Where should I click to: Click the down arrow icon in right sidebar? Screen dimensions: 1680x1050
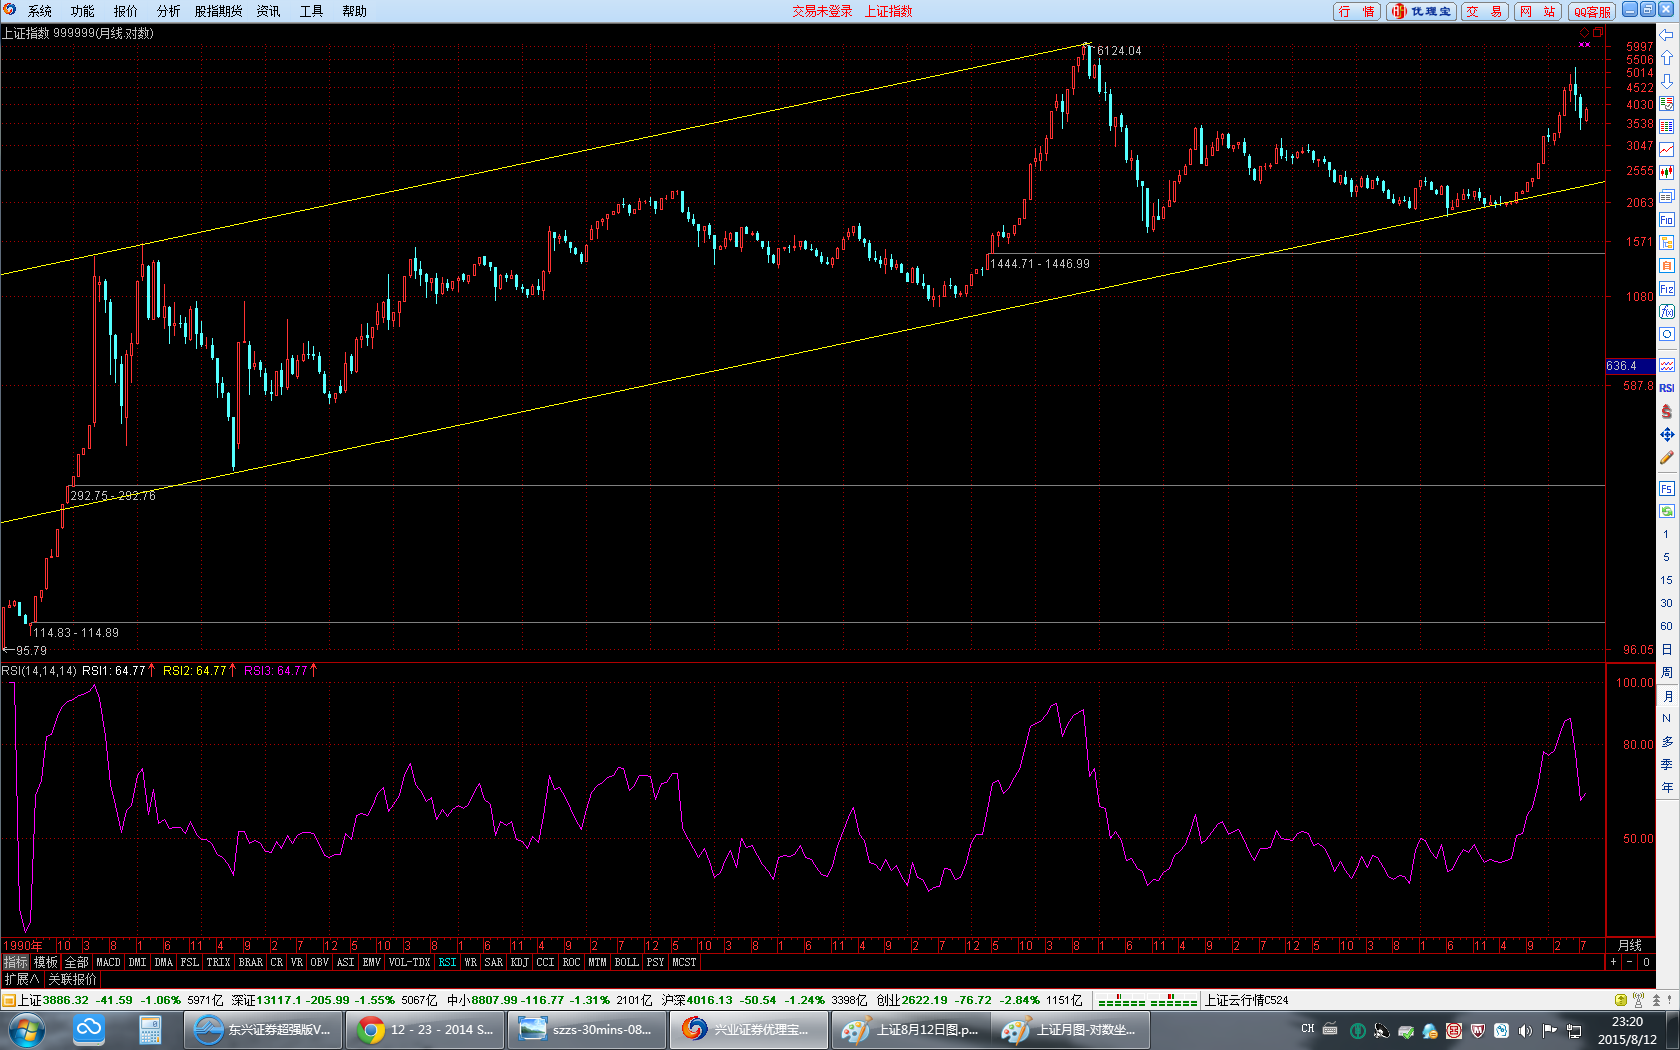(x=1666, y=81)
